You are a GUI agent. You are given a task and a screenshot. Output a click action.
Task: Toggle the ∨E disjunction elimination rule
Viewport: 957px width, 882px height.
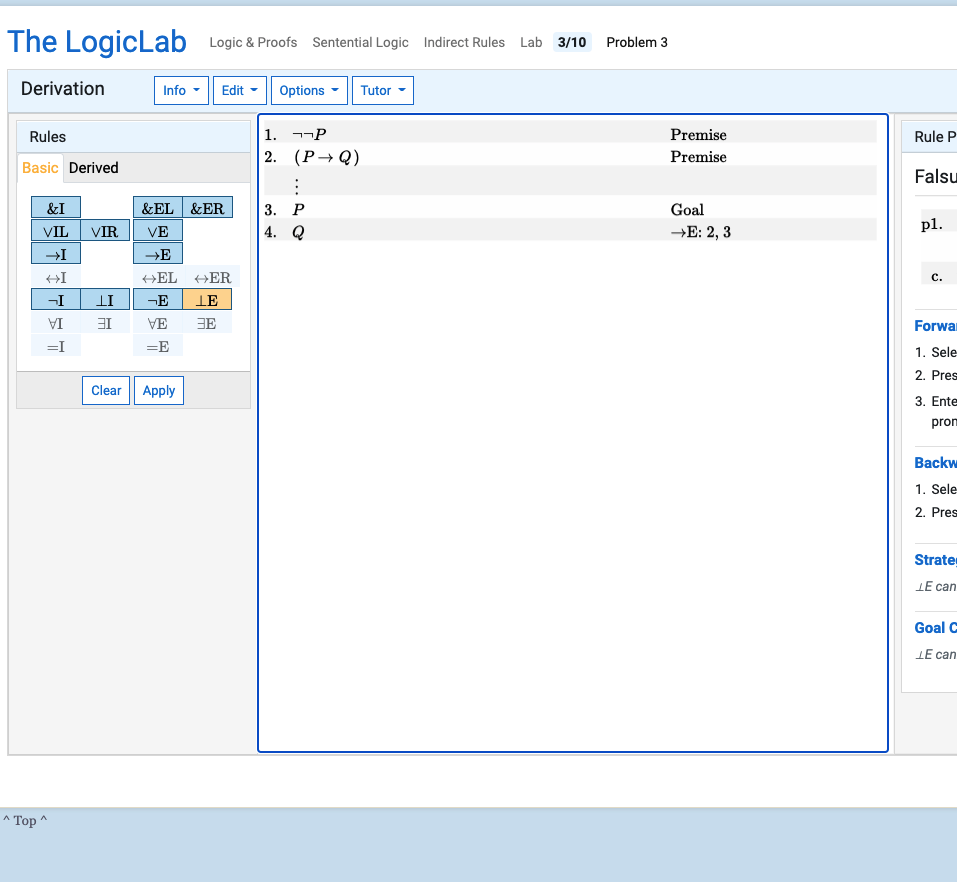[156, 231]
